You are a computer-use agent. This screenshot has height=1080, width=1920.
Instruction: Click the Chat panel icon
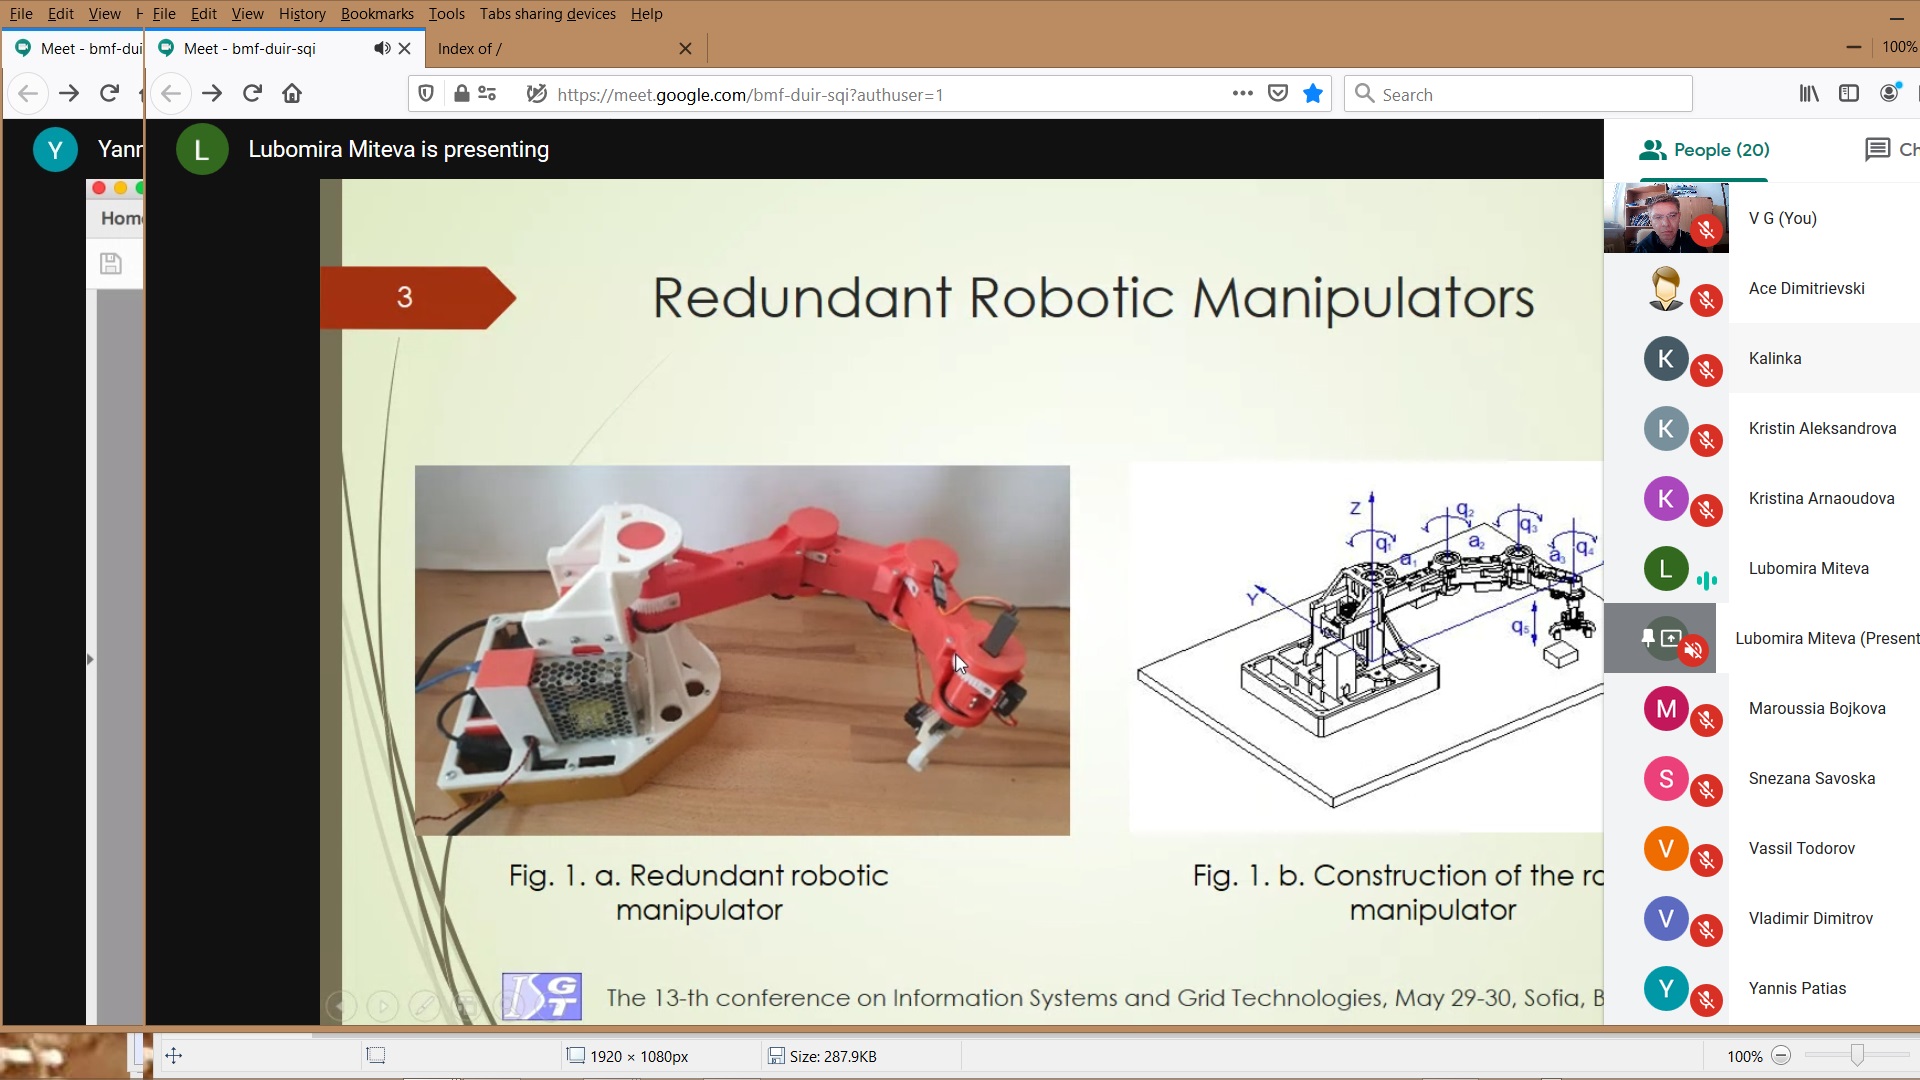coord(1875,149)
